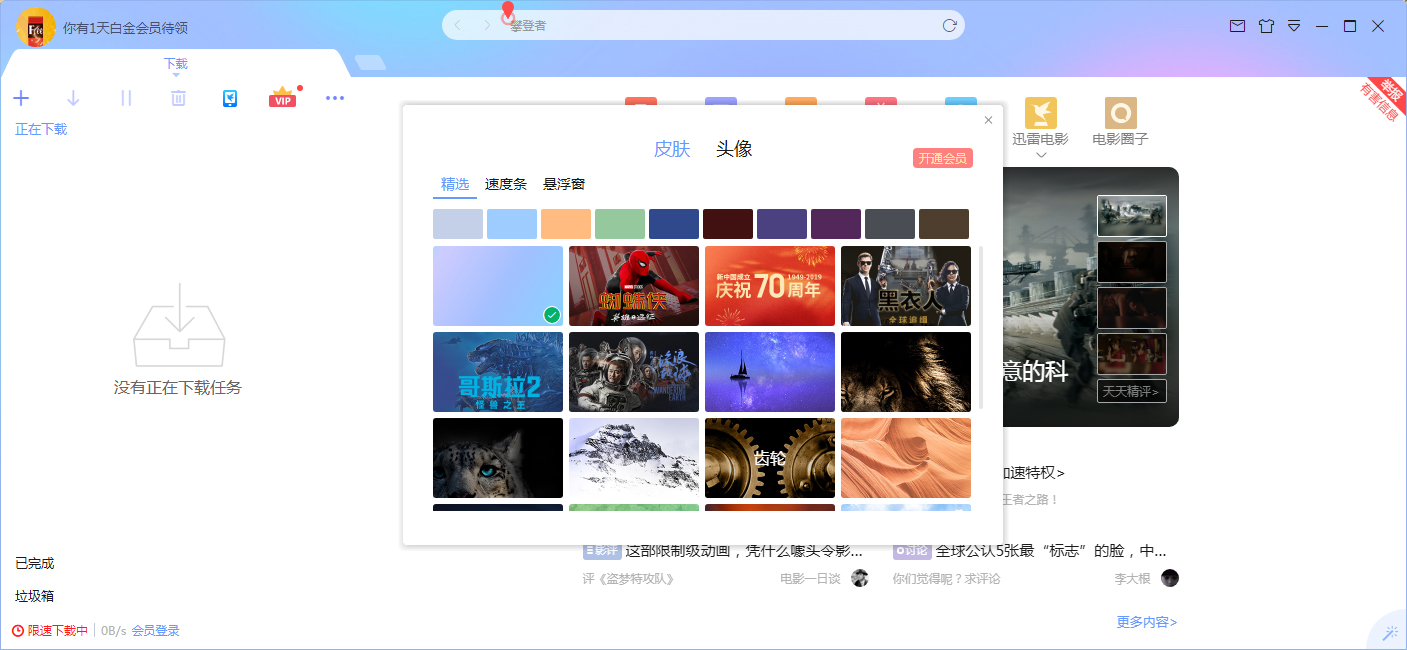Click the pause downloads icon
This screenshot has width=1407, height=650.
[125, 98]
